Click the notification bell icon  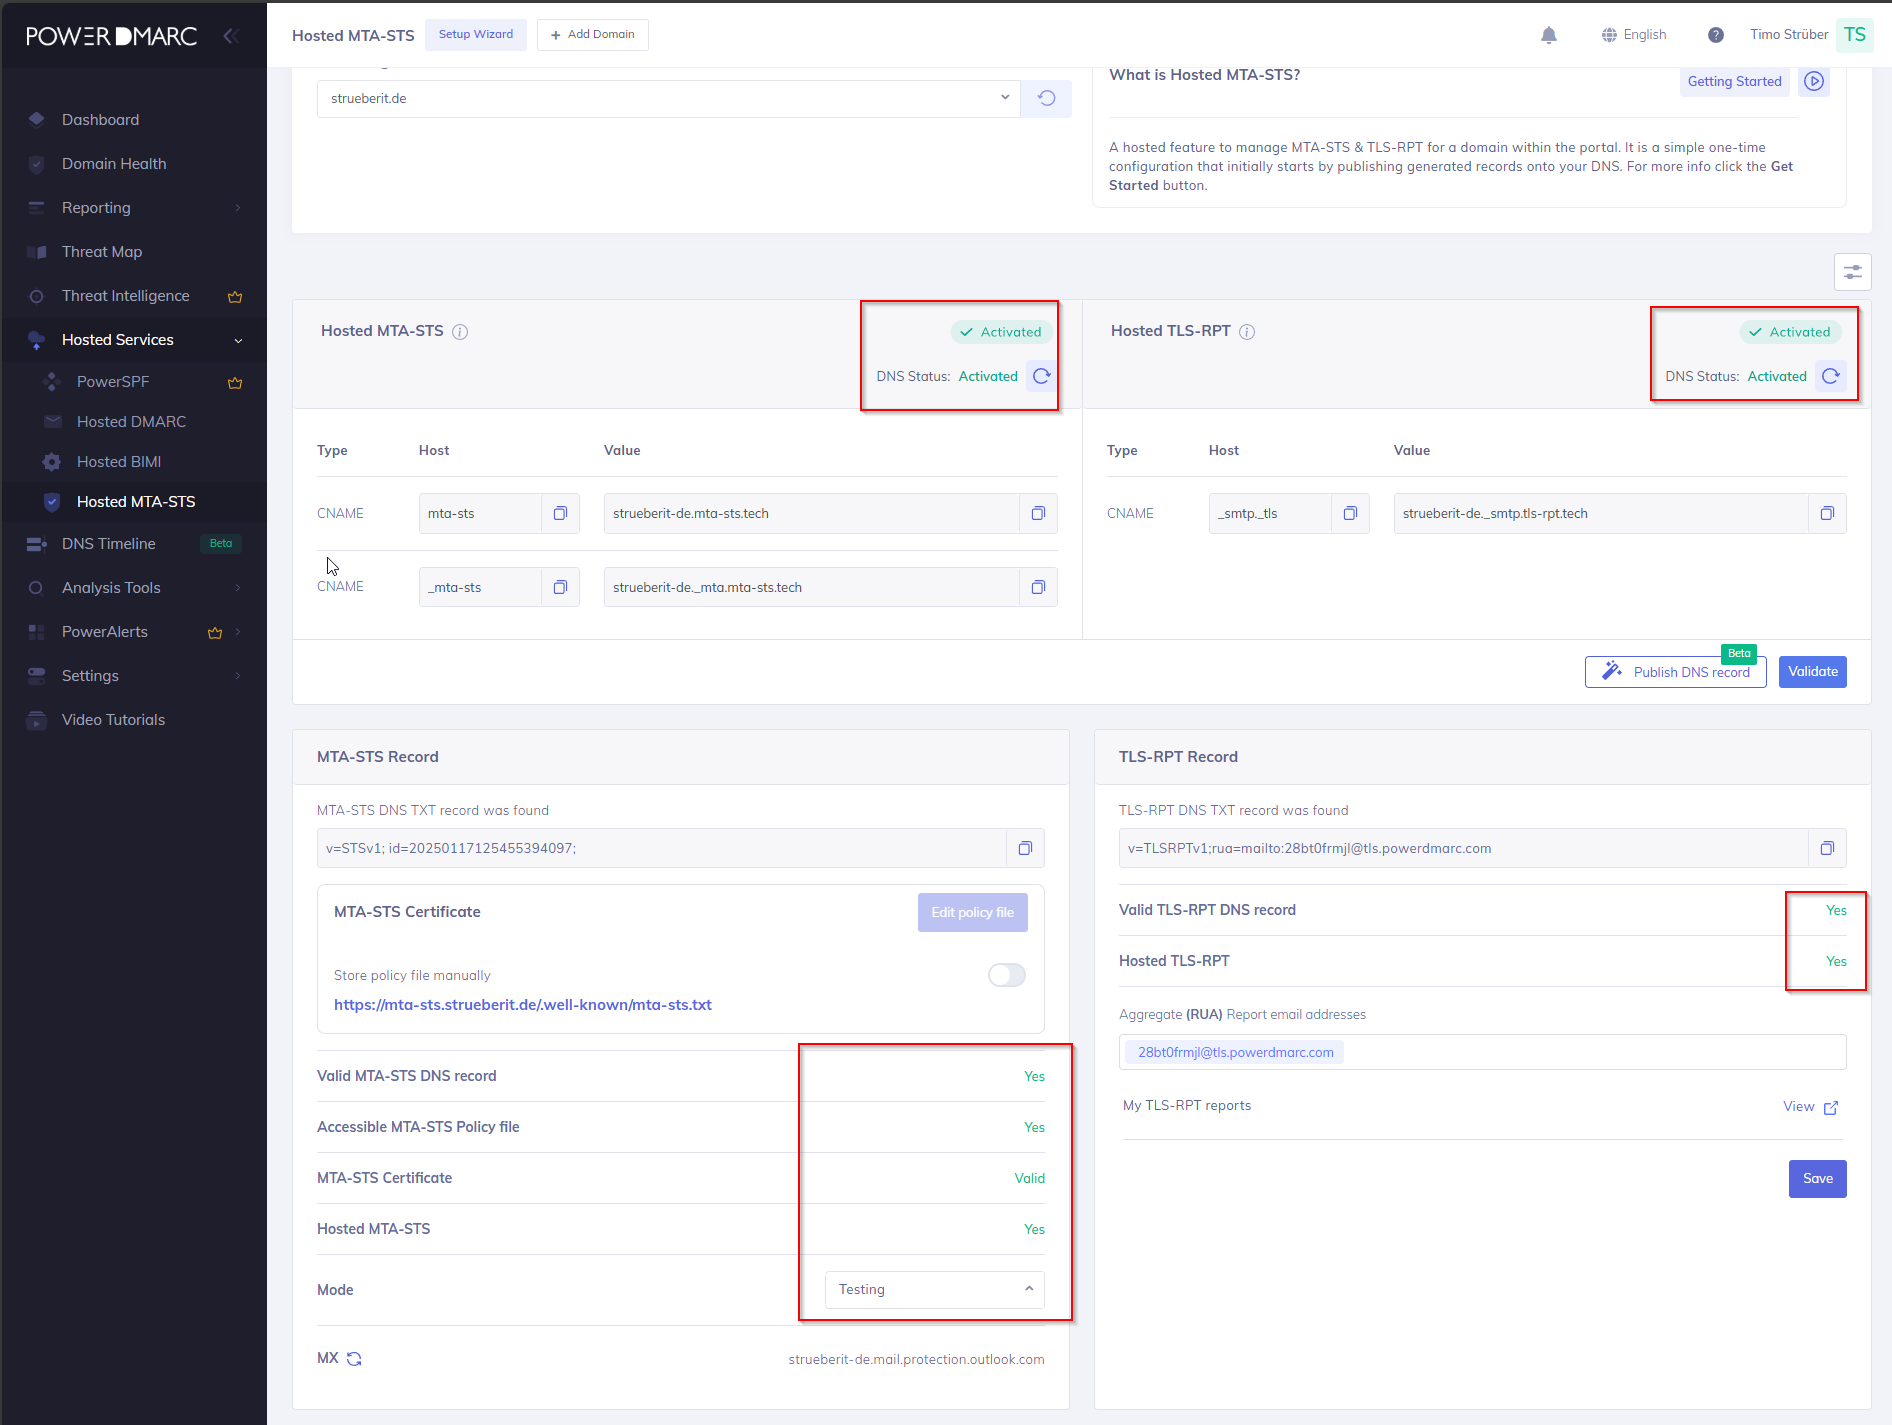click(1548, 35)
